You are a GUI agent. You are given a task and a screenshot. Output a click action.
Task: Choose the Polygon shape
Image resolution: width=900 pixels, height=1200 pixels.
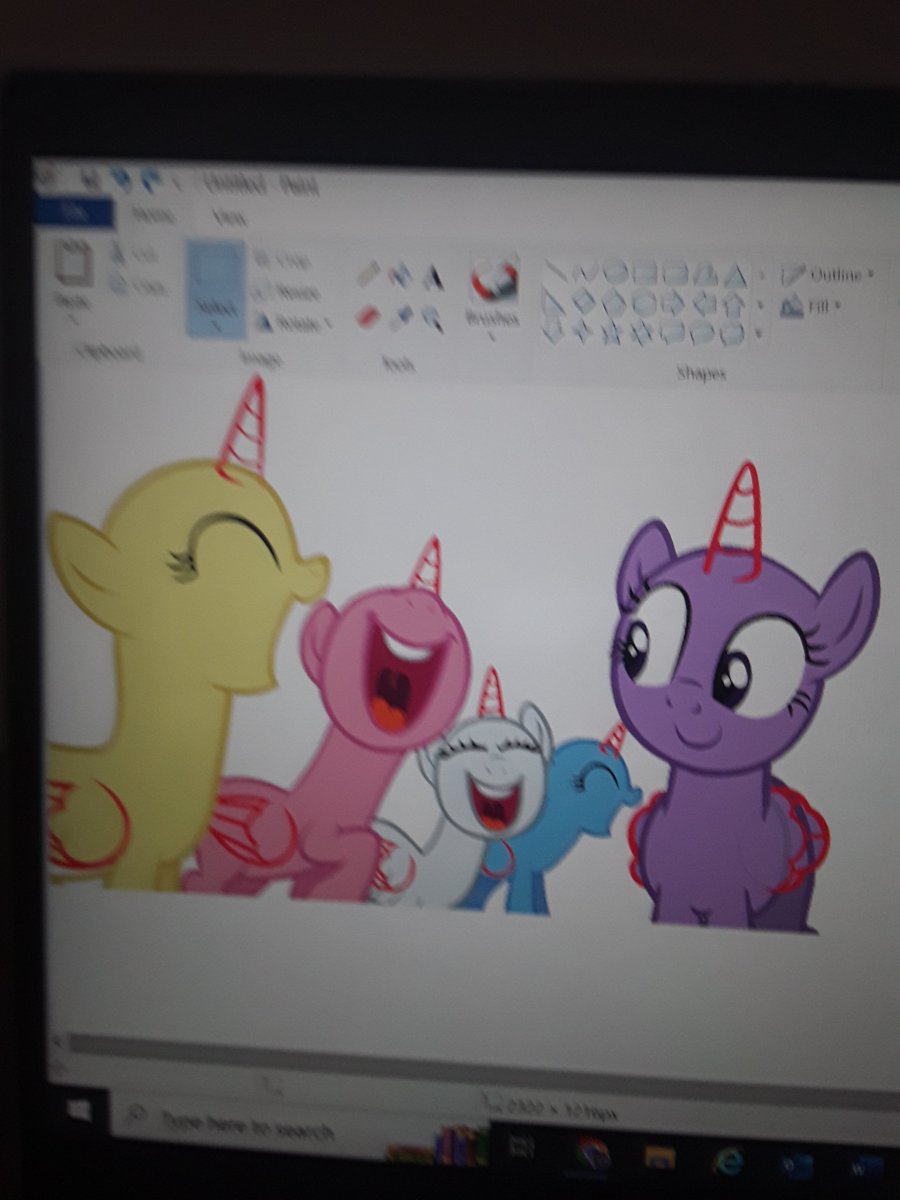[705, 272]
